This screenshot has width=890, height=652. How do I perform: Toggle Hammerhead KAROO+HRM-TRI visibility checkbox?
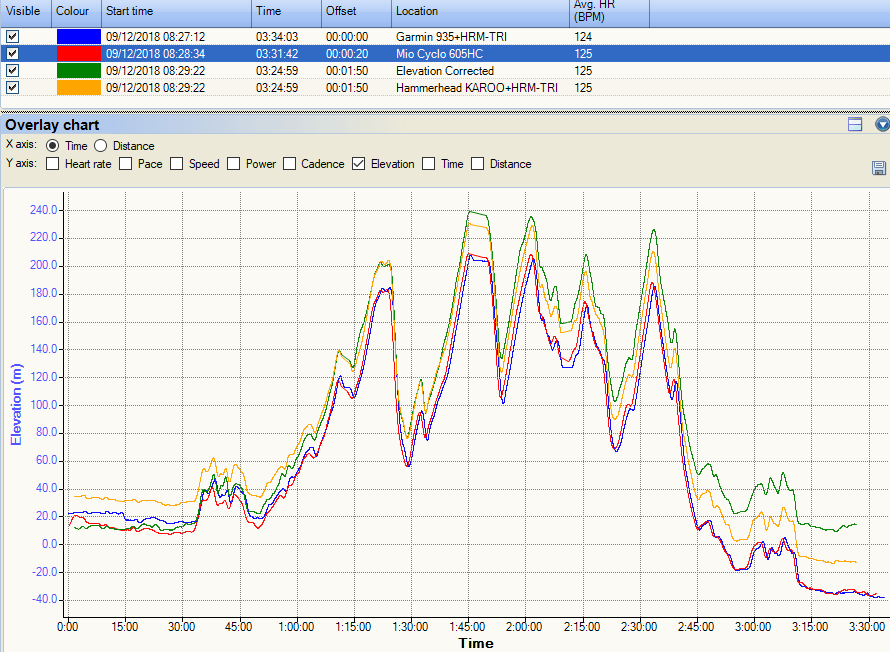point(12,88)
